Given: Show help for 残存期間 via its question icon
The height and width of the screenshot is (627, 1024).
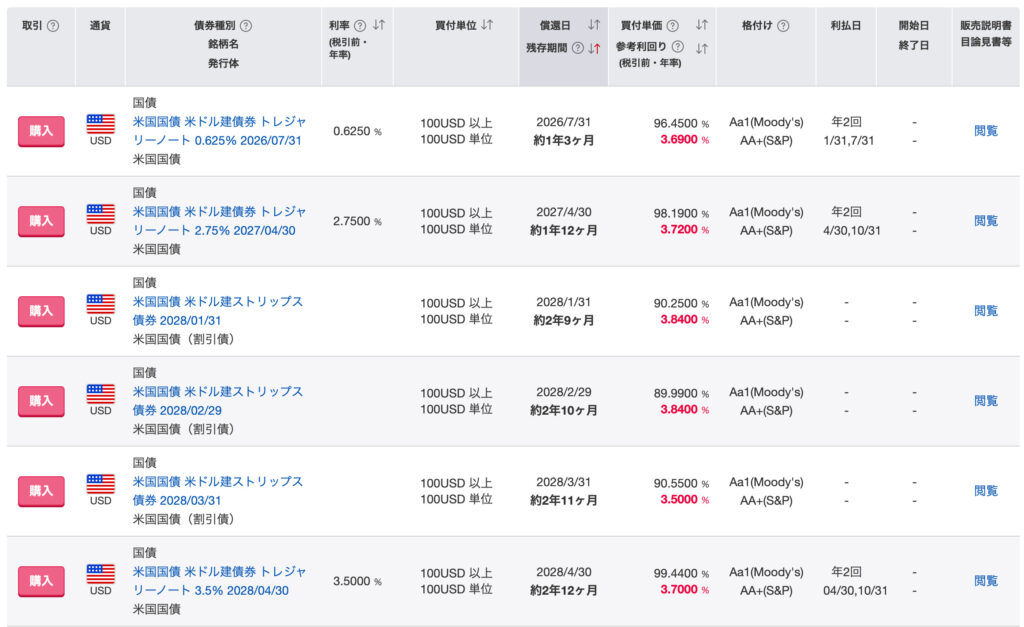Looking at the screenshot, I should [577, 47].
